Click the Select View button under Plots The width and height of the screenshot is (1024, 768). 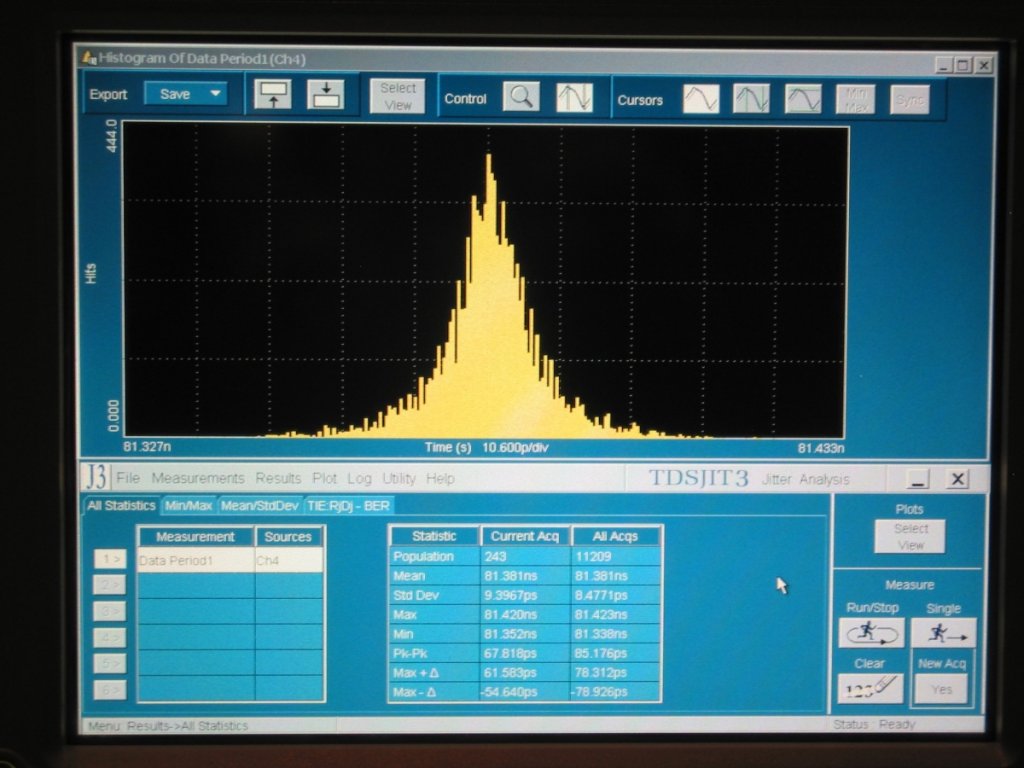[x=910, y=537]
